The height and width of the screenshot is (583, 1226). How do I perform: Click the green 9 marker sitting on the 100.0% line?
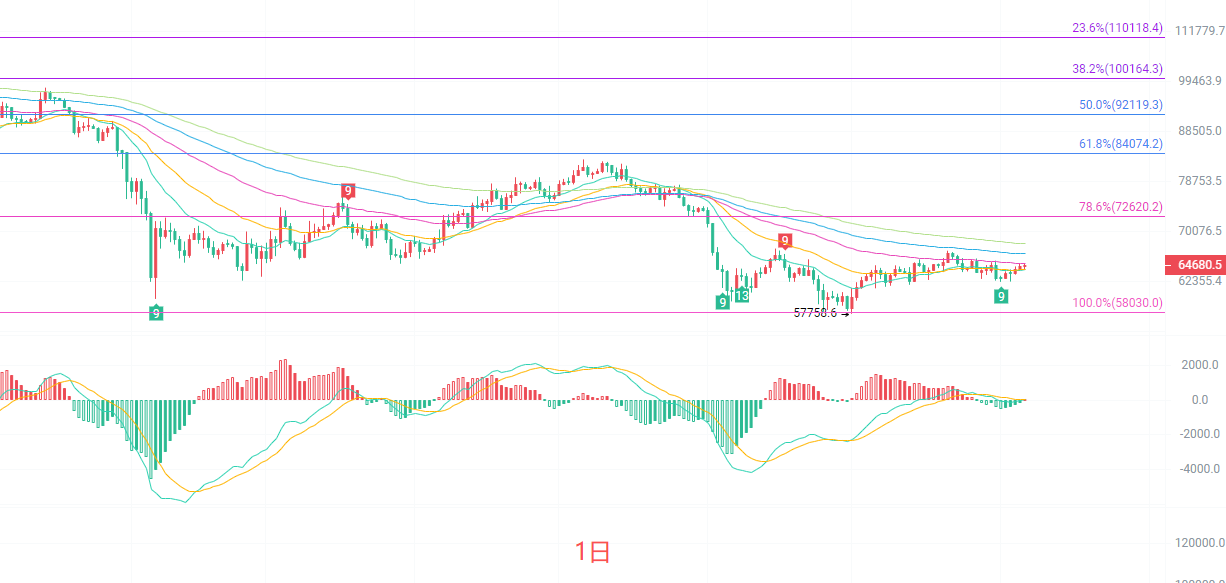(x=156, y=313)
